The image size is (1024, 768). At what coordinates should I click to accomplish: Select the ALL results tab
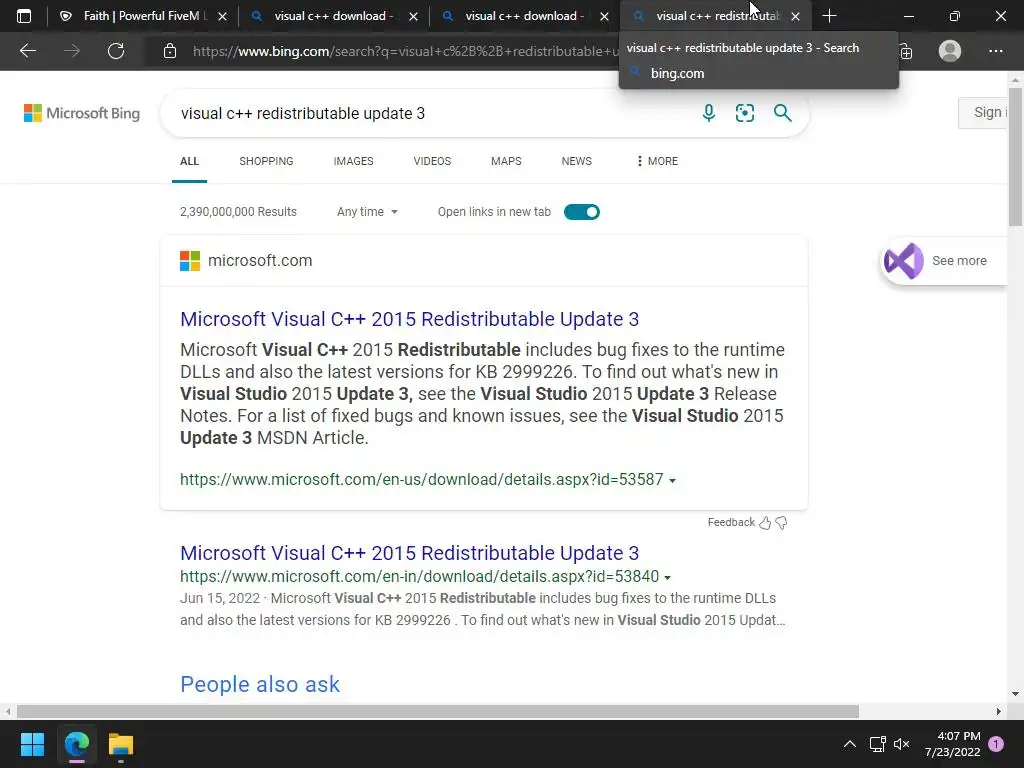coord(189,161)
